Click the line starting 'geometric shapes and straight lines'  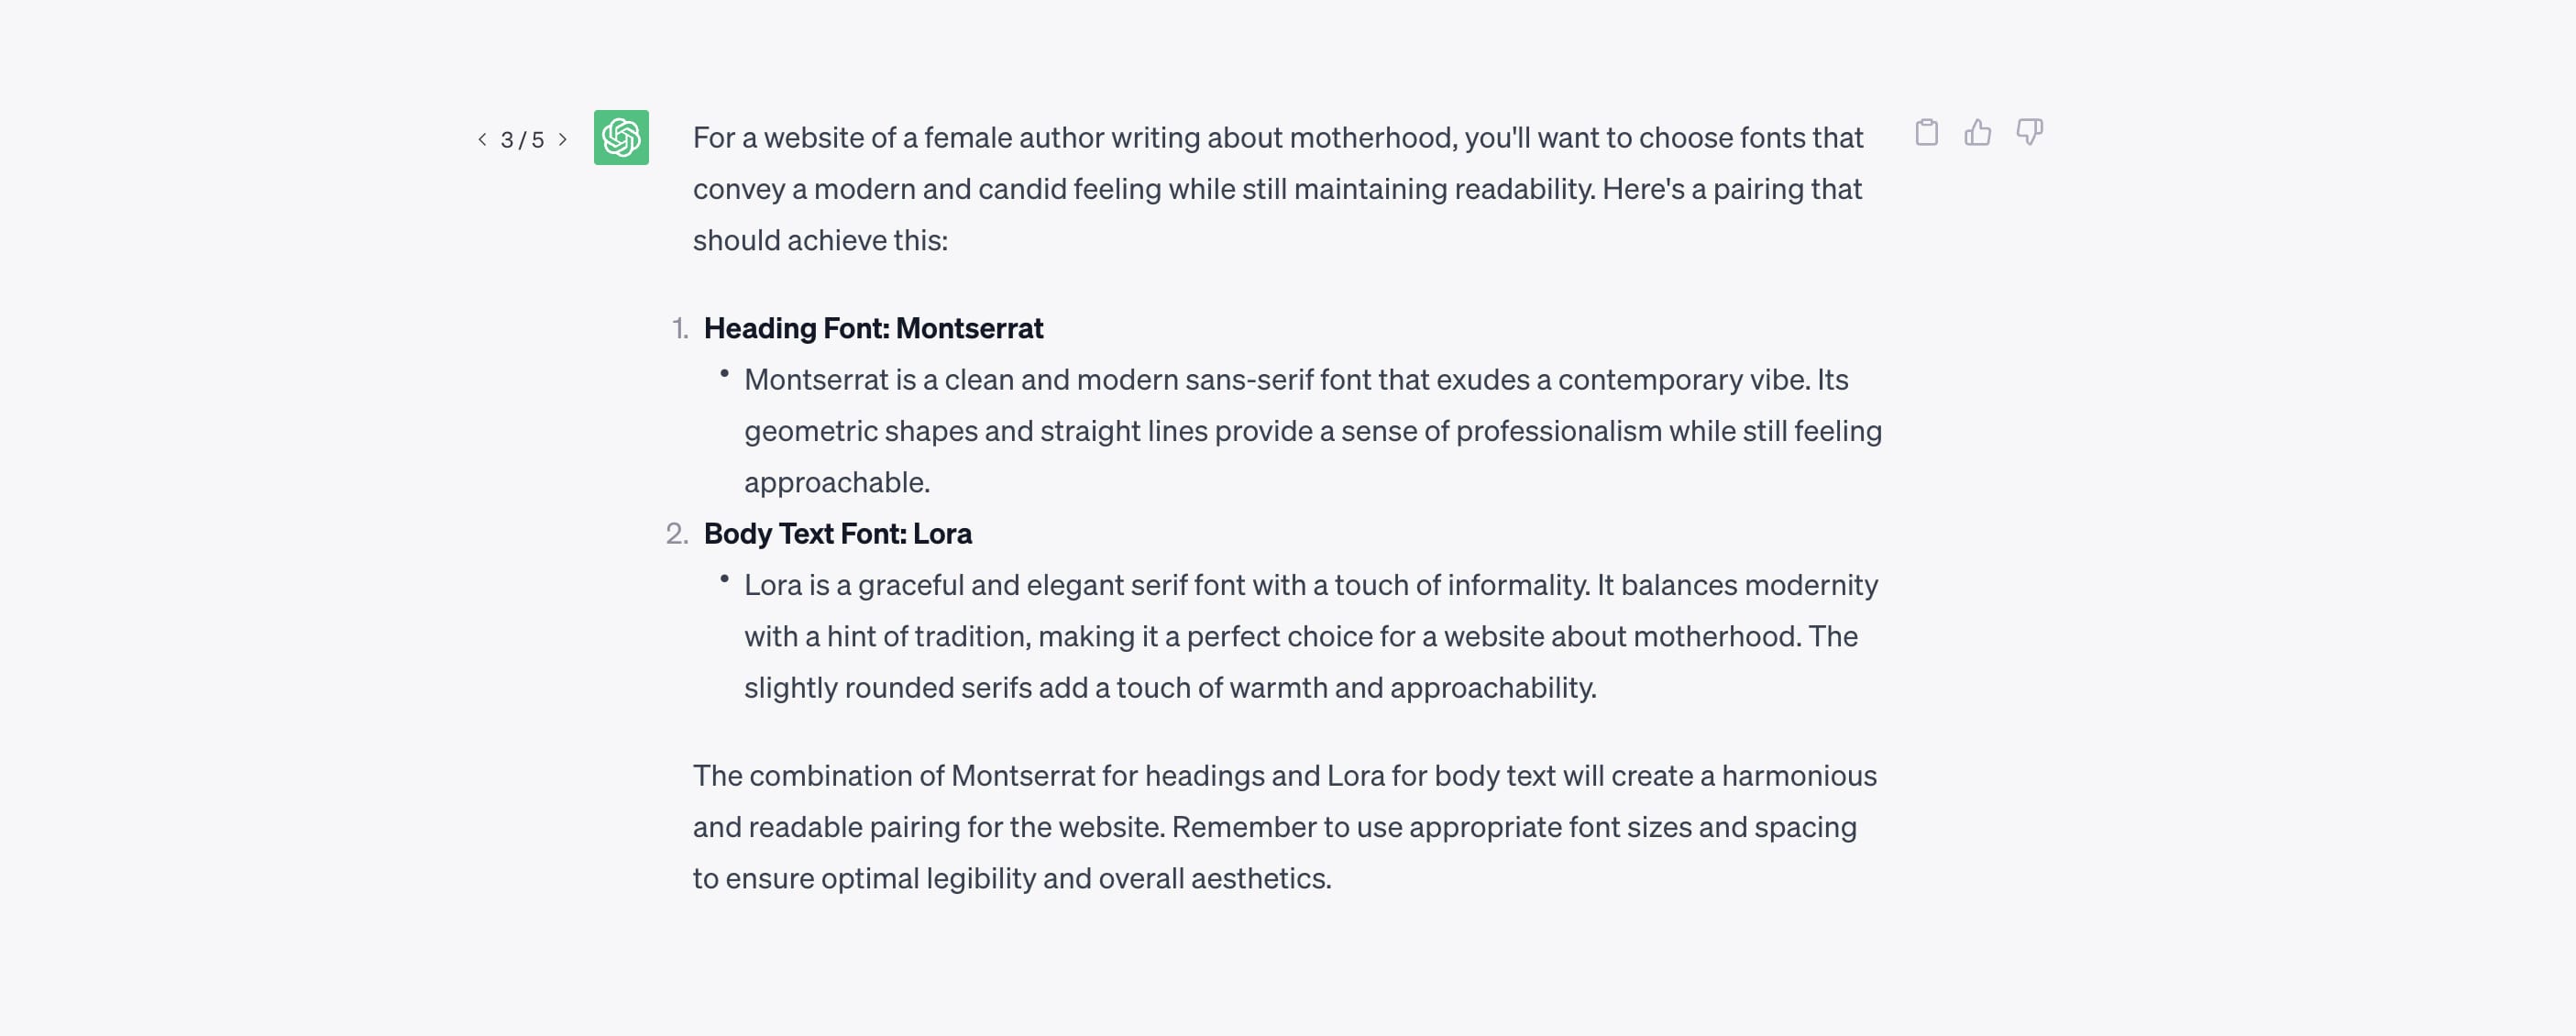1313,431
